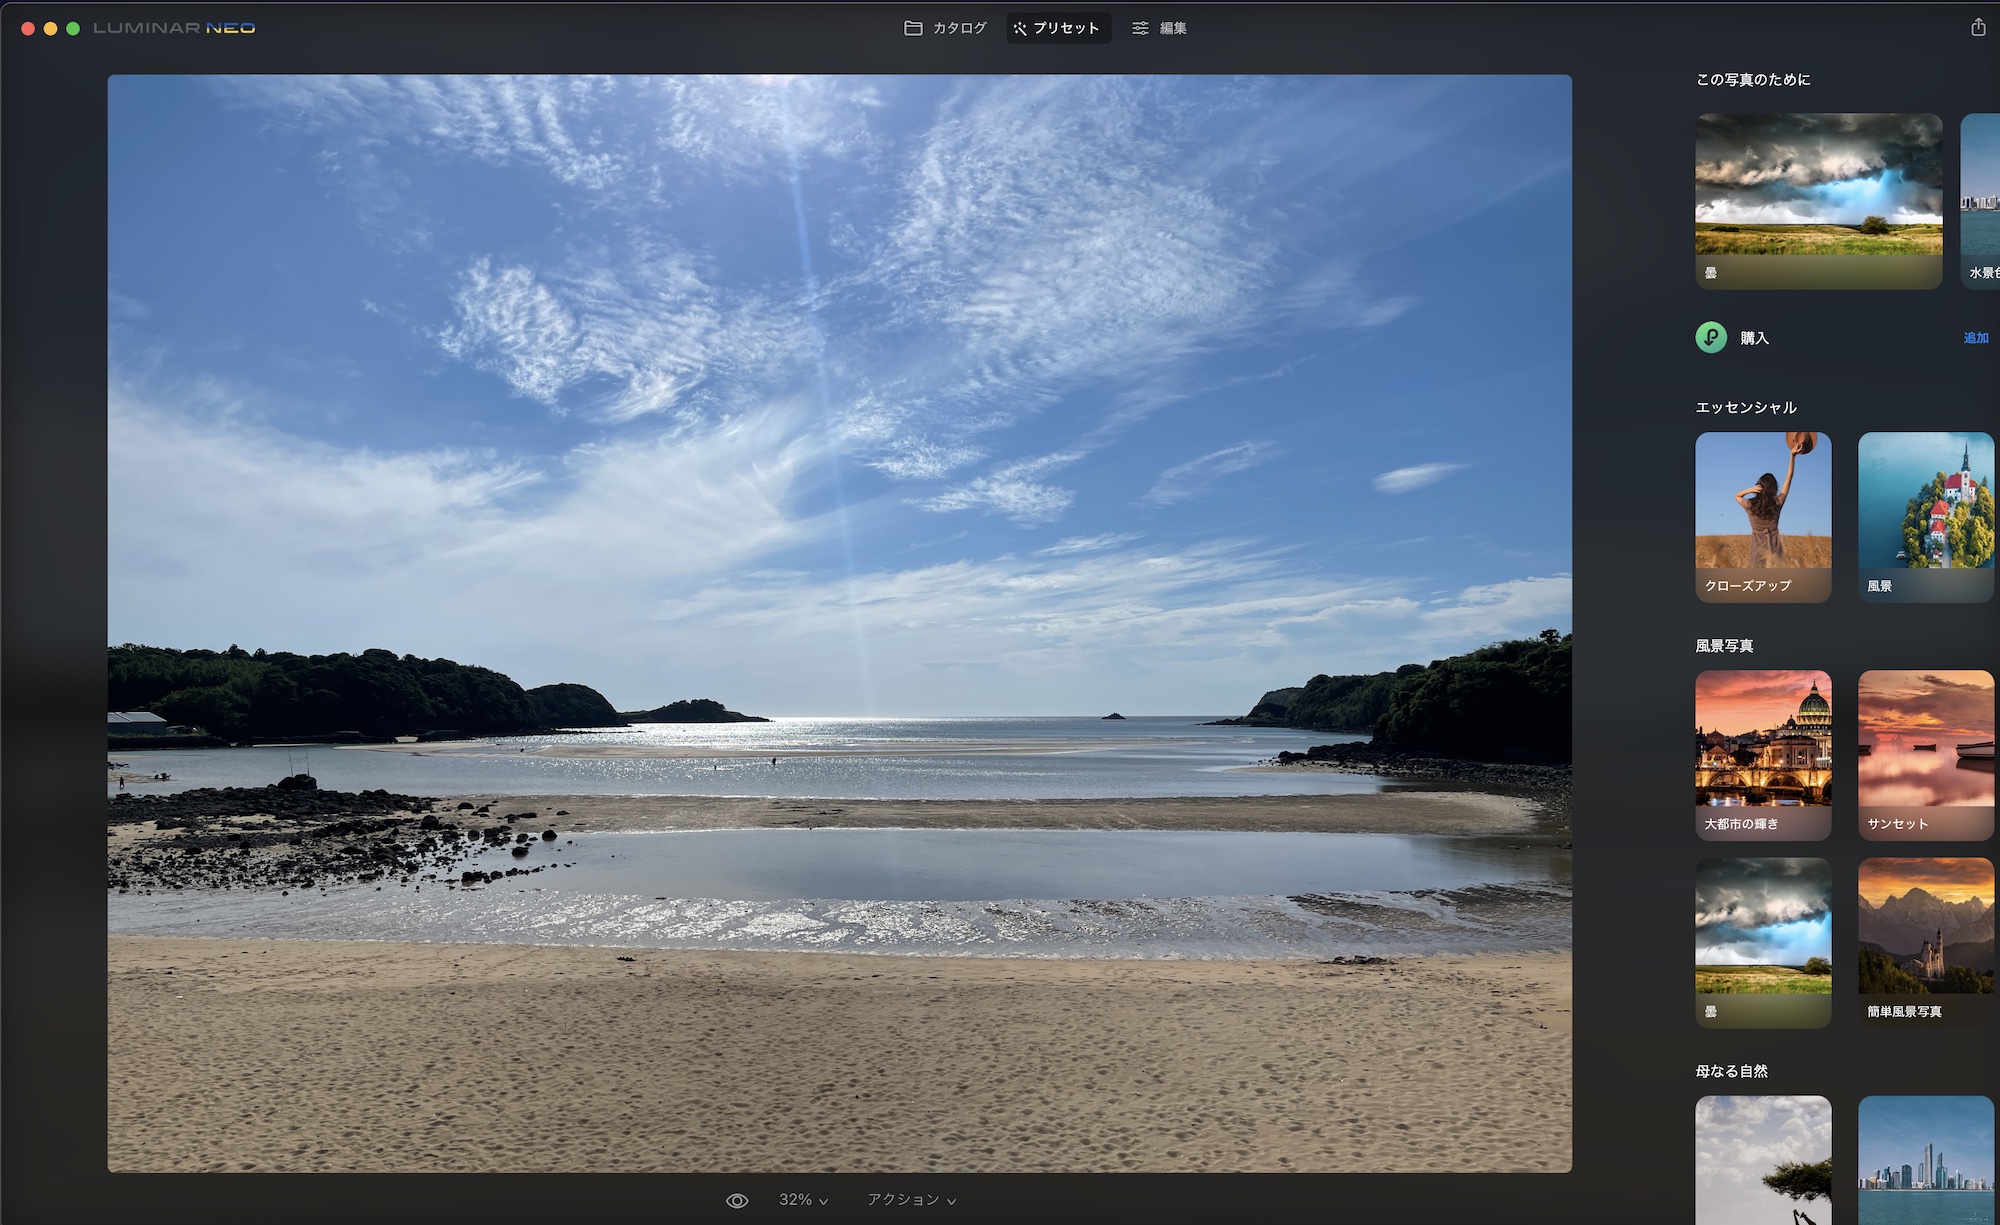Click the edit sliders icon

pyautogui.click(x=1140, y=28)
